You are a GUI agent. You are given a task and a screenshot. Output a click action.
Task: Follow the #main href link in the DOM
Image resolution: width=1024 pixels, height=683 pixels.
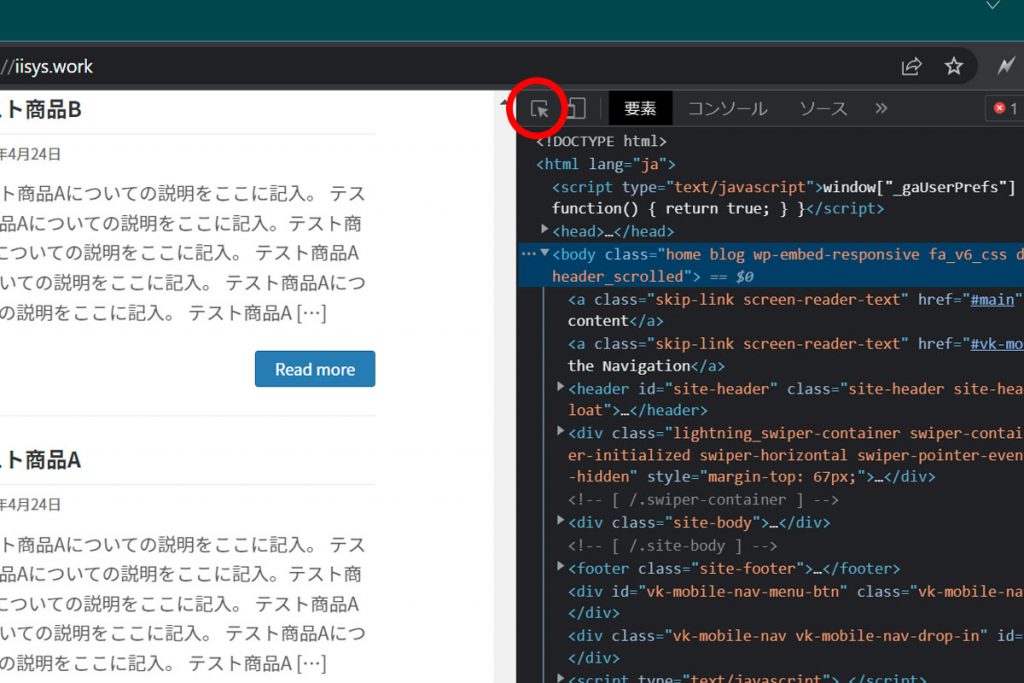tap(992, 300)
